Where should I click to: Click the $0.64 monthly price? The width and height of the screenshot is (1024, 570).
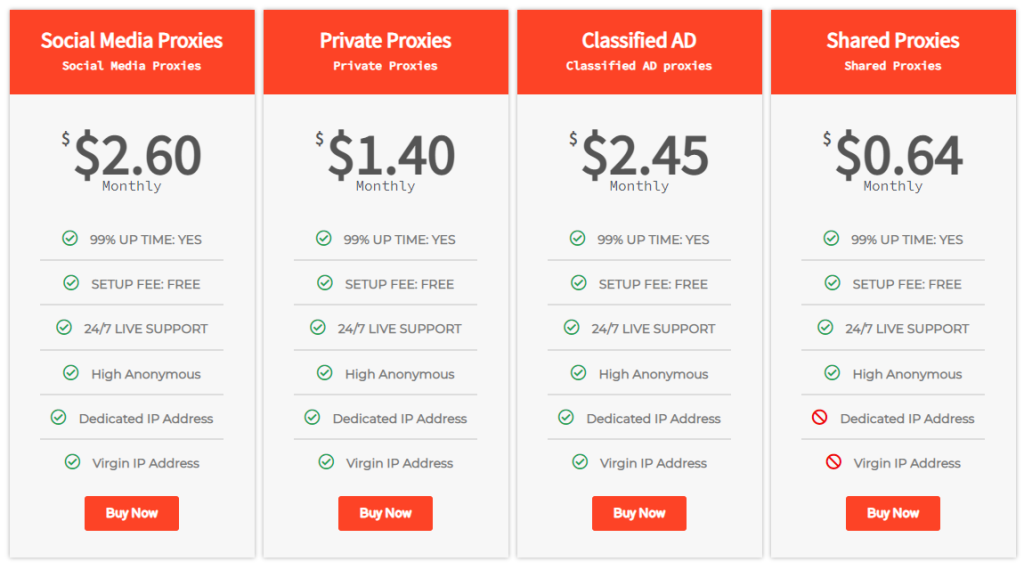click(x=898, y=156)
